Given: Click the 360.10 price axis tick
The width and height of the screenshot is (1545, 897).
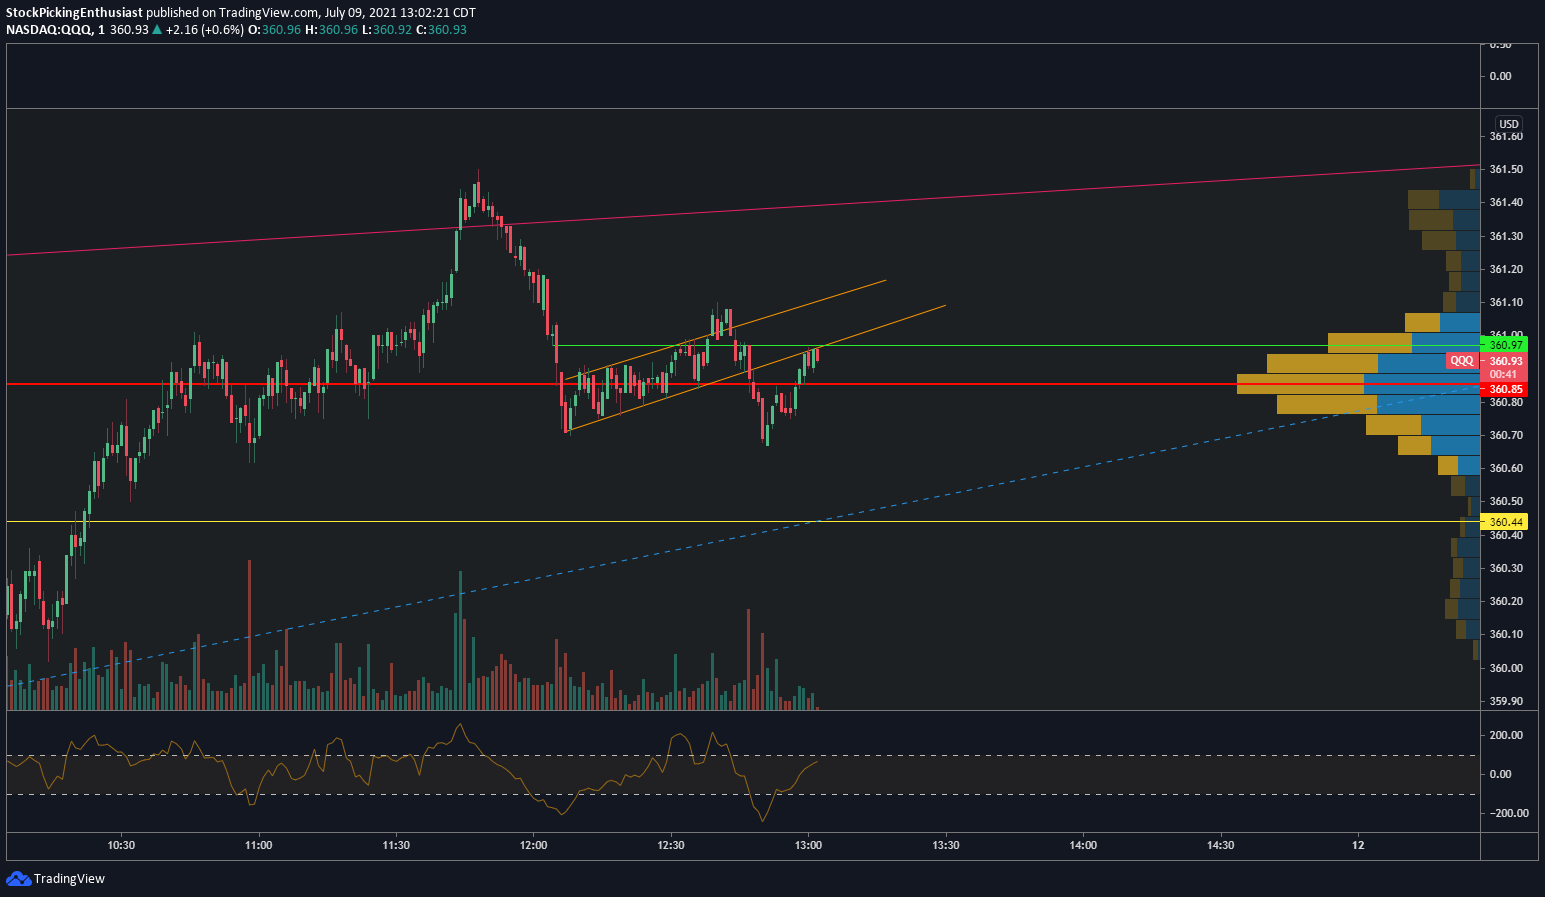Looking at the screenshot, I should pyautogui.click(x=1506, y=634).
